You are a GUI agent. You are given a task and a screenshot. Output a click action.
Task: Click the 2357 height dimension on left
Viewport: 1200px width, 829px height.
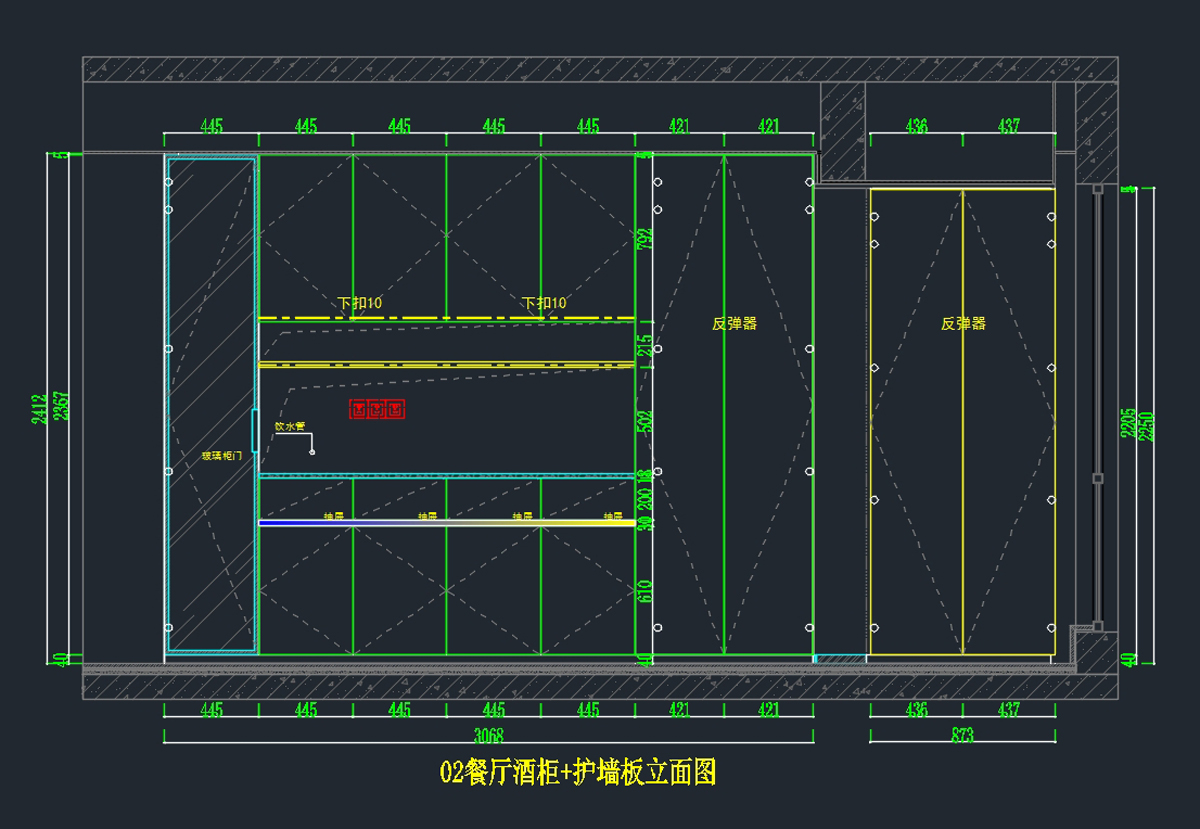(x=59, y=406)
